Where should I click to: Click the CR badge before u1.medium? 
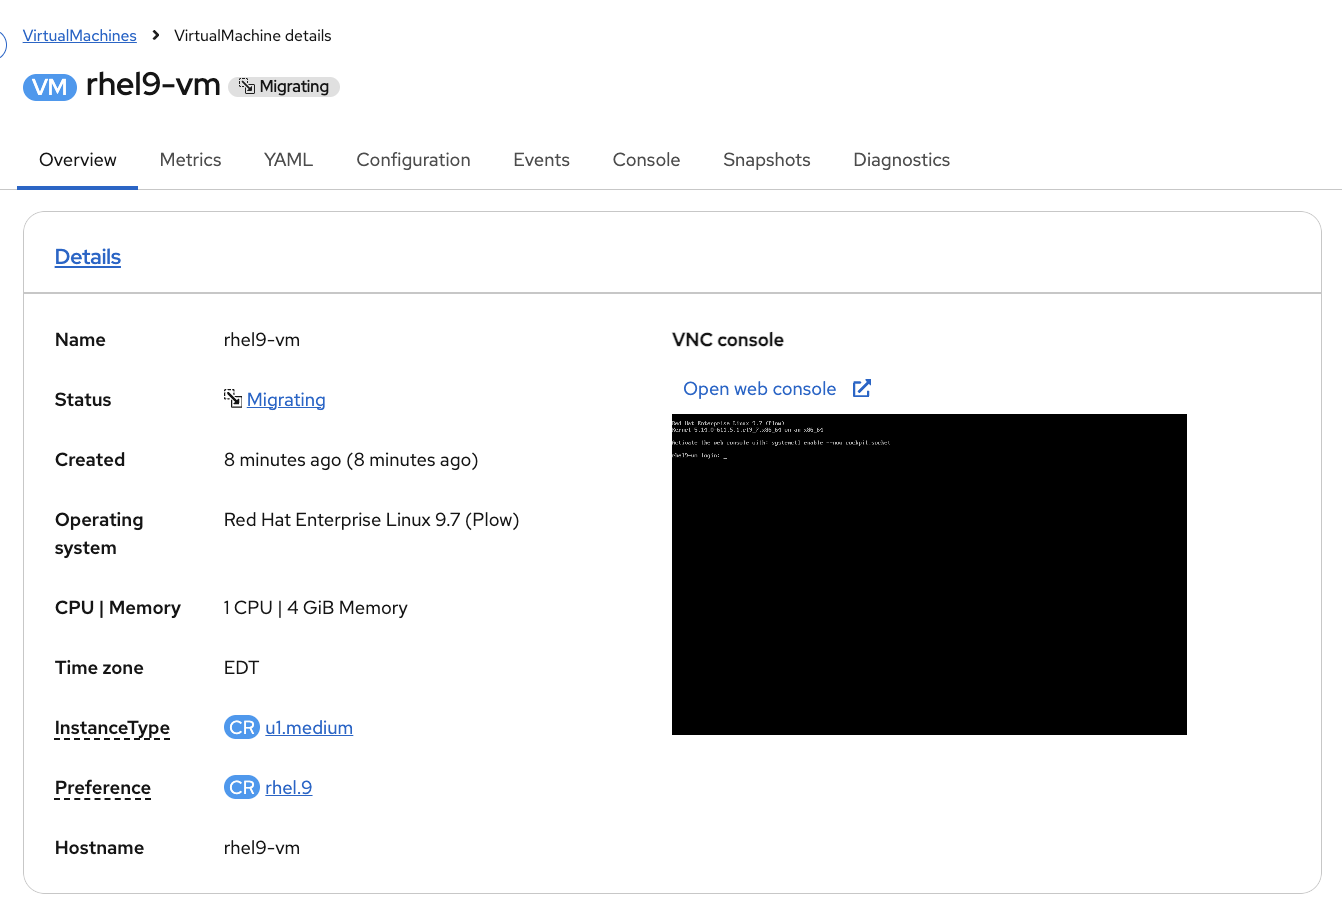pos(241,727)
